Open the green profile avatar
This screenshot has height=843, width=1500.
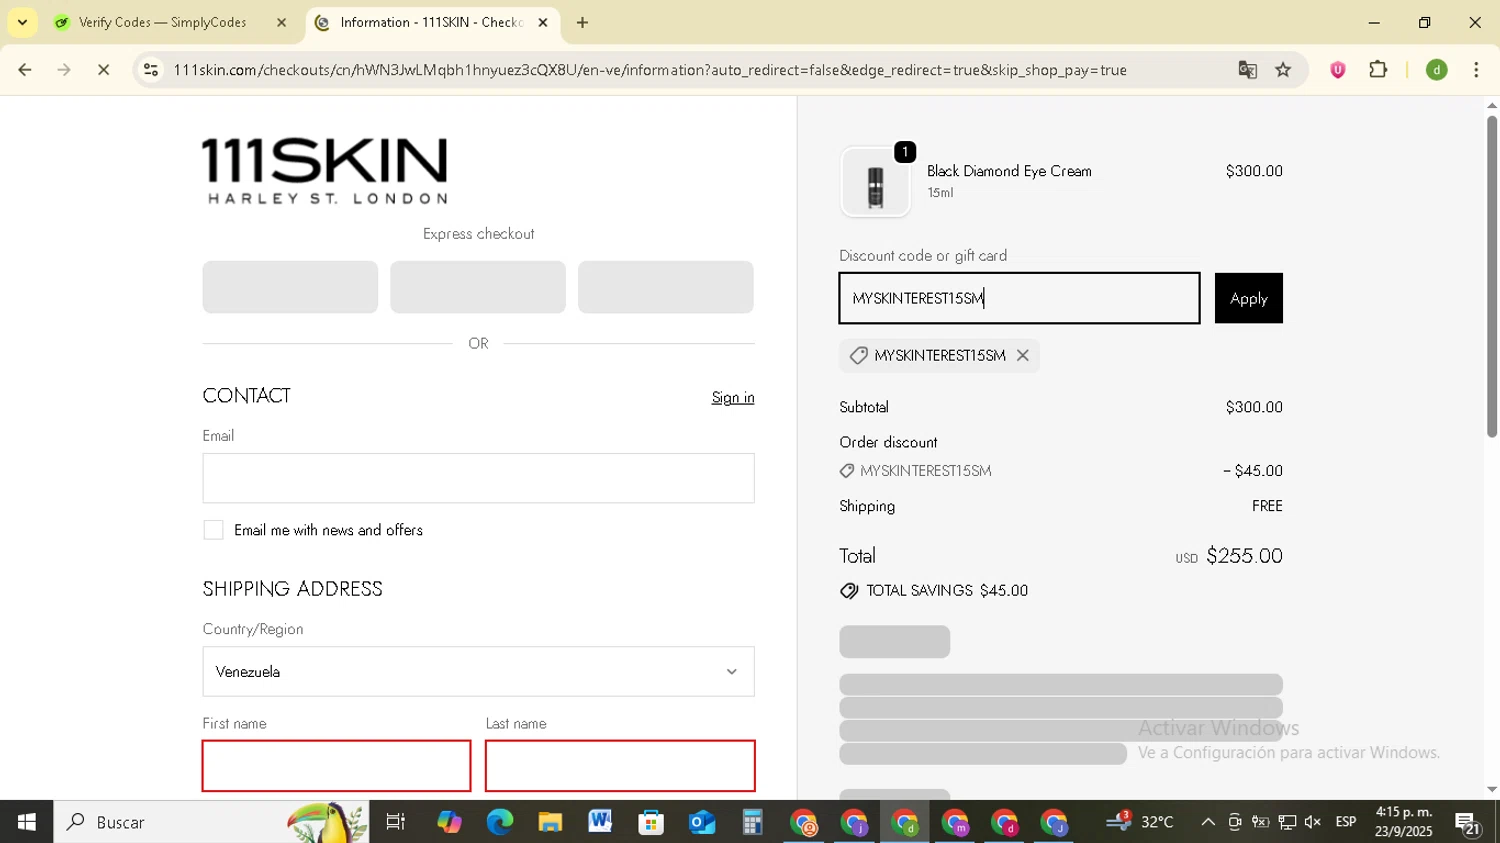pyautogui.click(x=1436, y=70)
